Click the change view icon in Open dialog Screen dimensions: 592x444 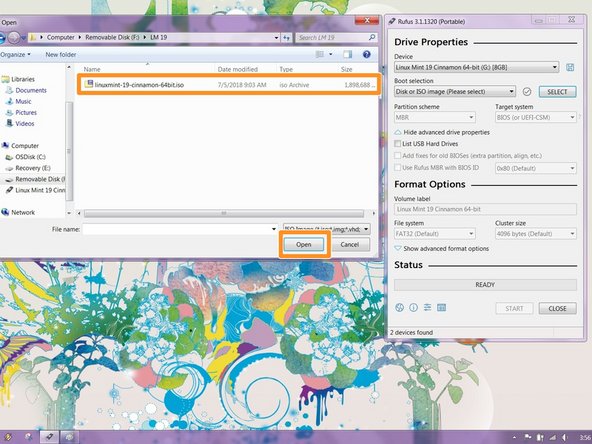tap(319, 54)
